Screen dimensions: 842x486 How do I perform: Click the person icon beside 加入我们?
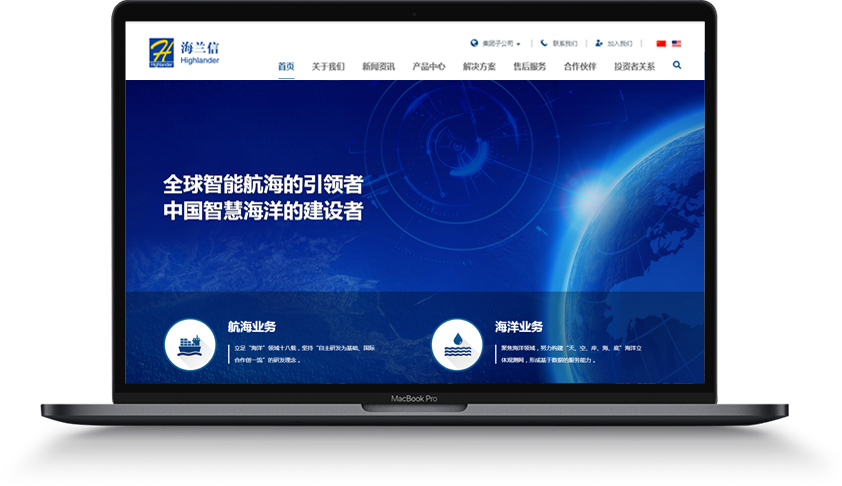[x=599, y=44]
